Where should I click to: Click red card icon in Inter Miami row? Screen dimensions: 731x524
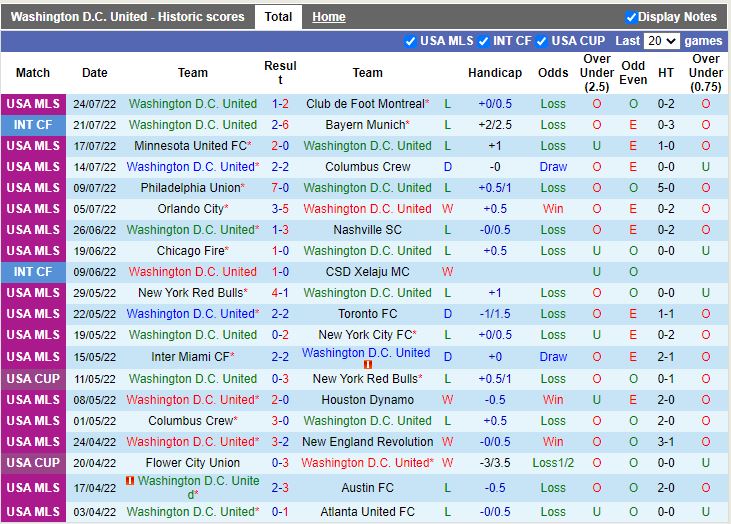(367, 365)
